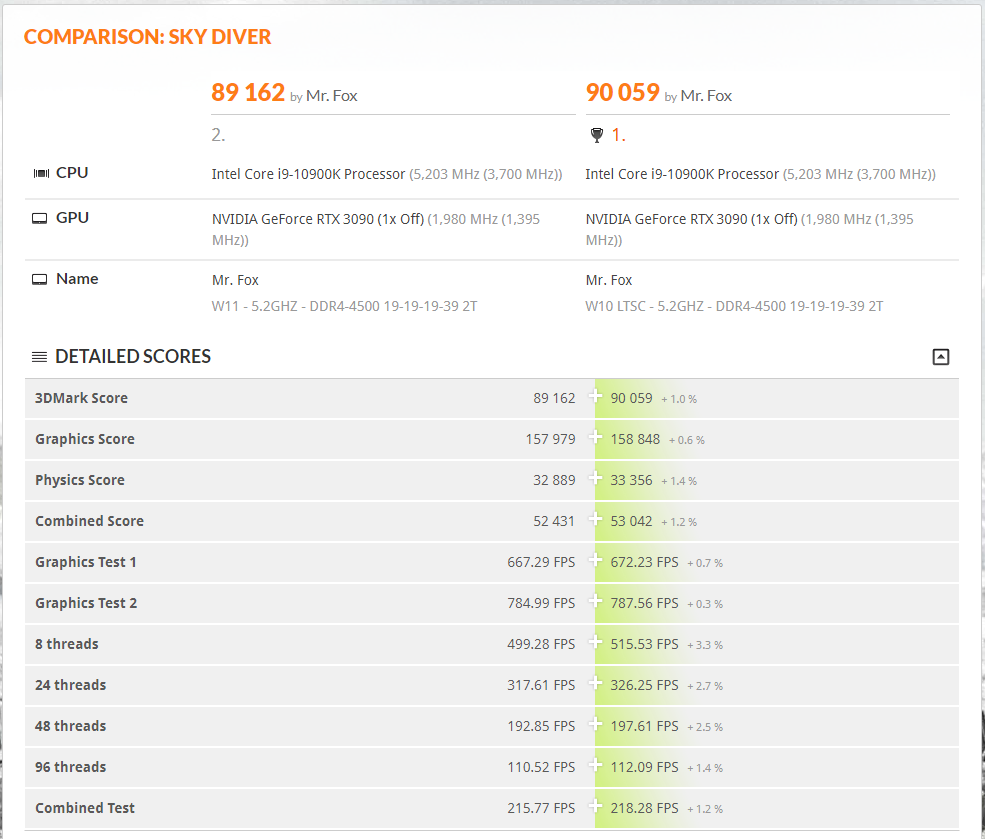Click the 24 threads label
This screenshot has width=985, height=839.
click(x=71, y=685)
